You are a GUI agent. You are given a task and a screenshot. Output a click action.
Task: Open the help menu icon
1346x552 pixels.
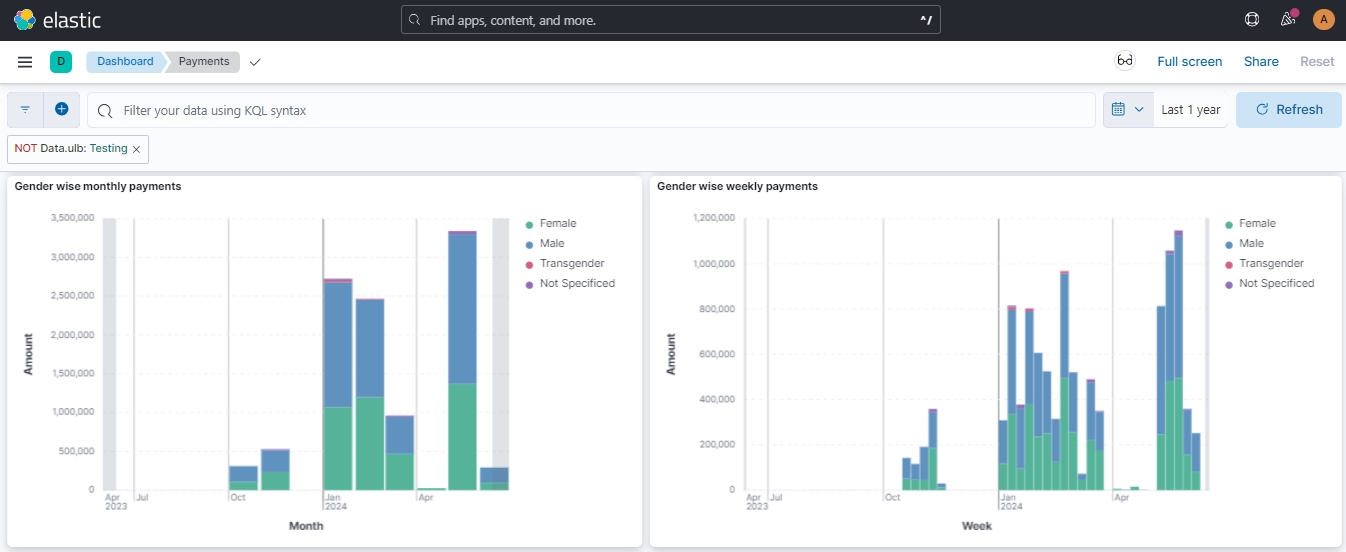pyautogui.click(x=1251, y=20)
